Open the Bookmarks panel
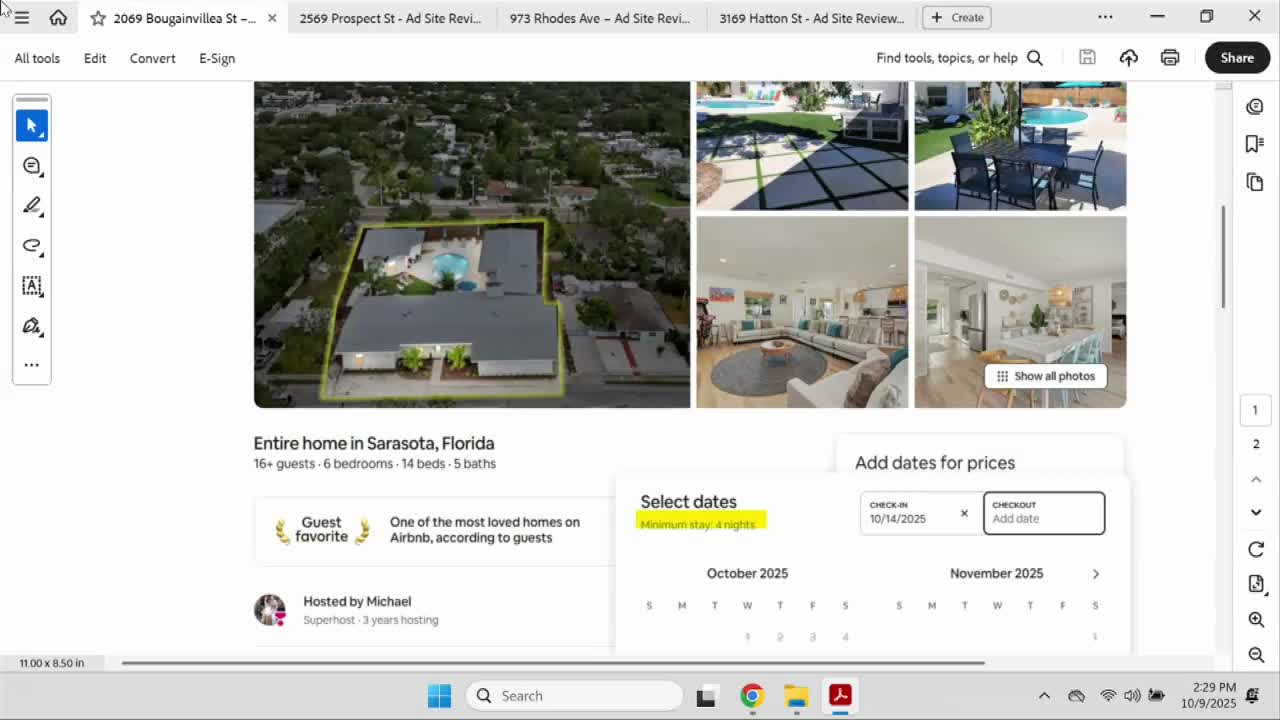The height and width of the screenshot is (720, 1280). pos(1255,143)
